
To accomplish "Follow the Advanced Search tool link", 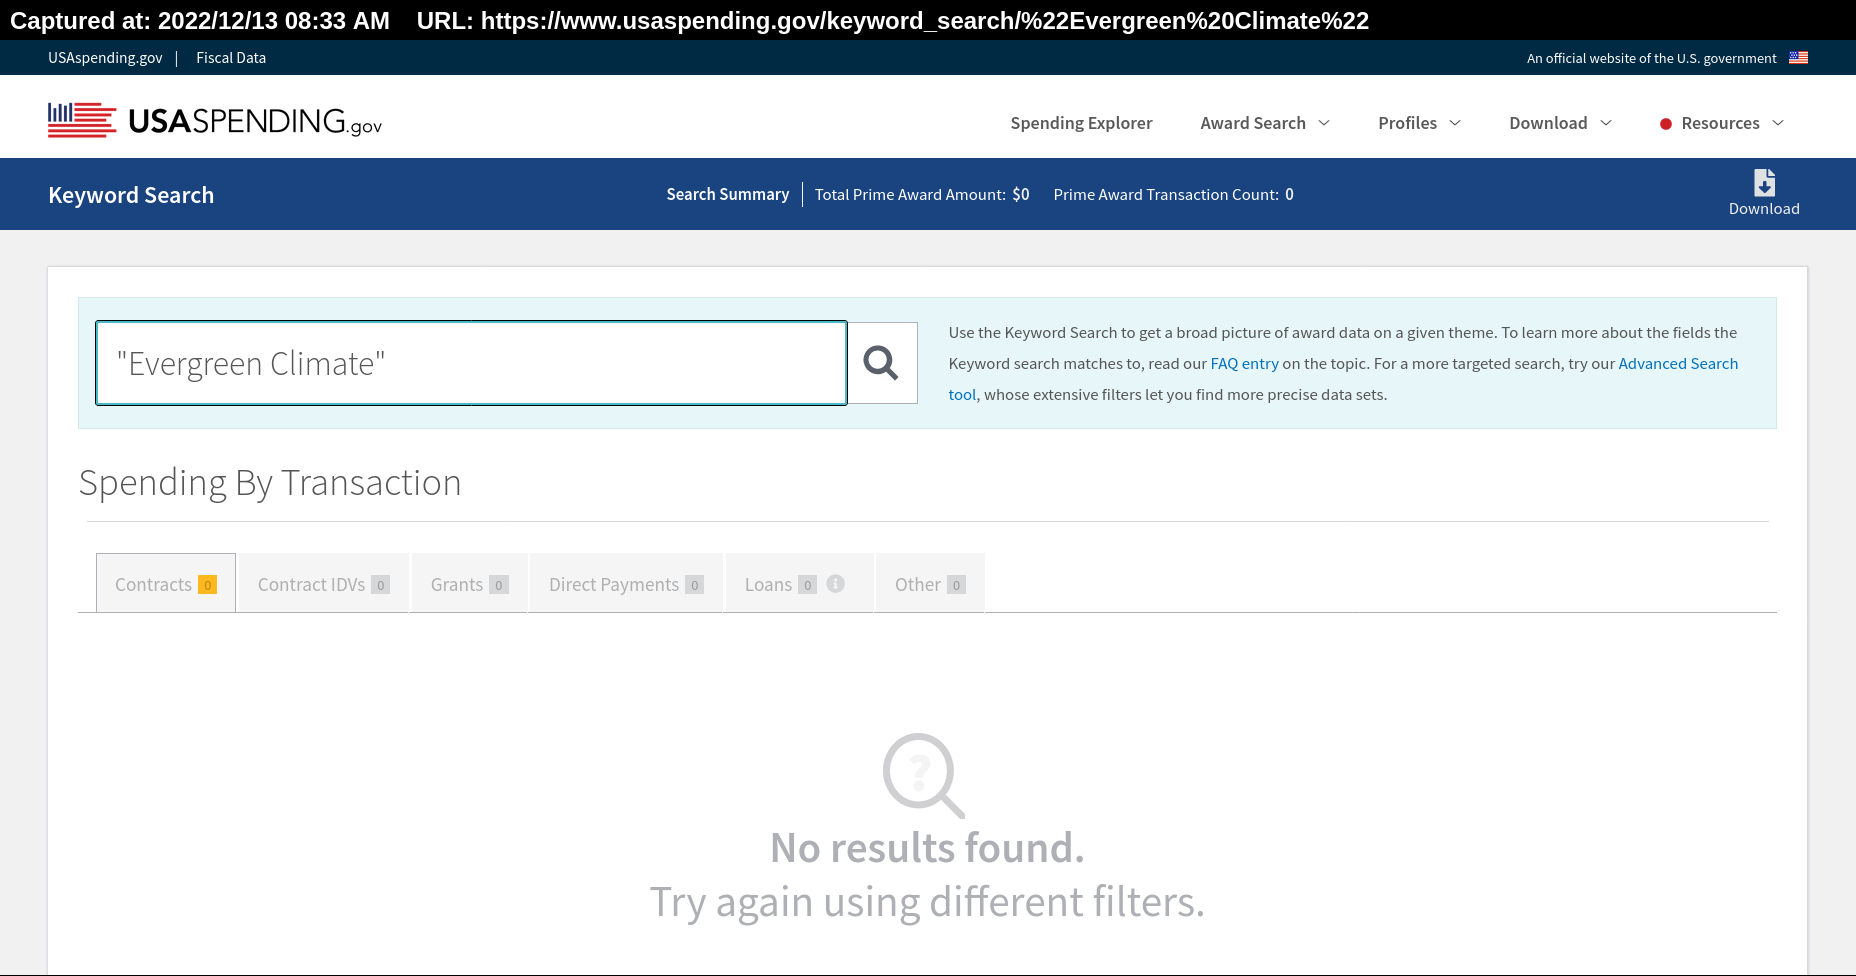I will 1678,364.
